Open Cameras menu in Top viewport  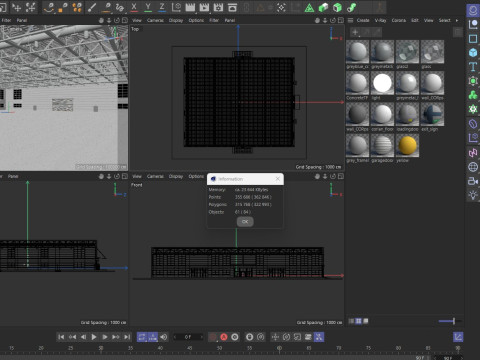point(155,20)
